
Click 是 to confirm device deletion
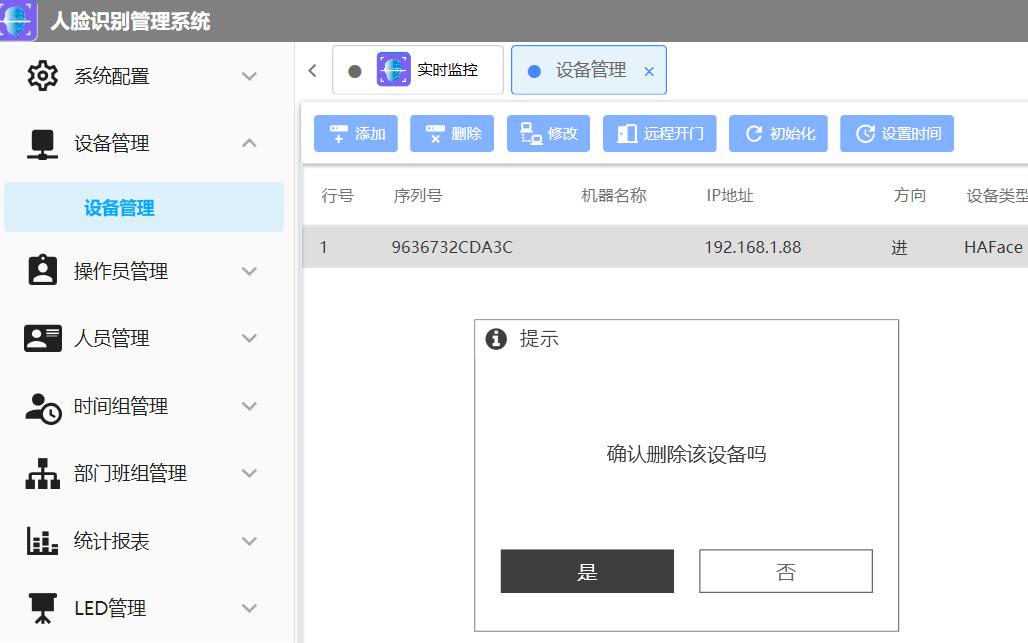pyautogui.click(x=587, y=570)
